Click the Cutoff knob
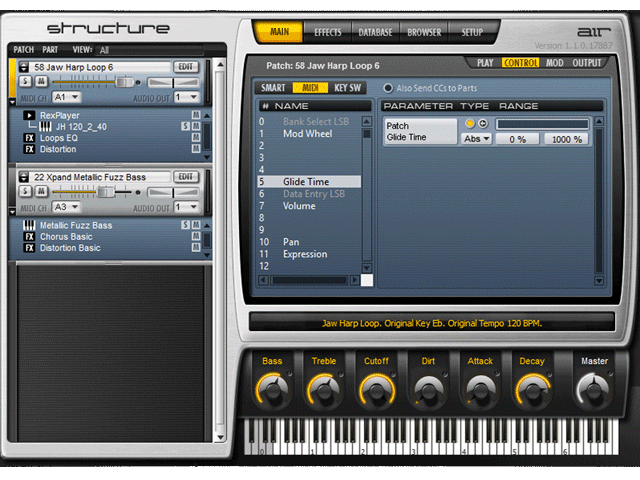This screenshot has height=480, width=640. (376, 390)
